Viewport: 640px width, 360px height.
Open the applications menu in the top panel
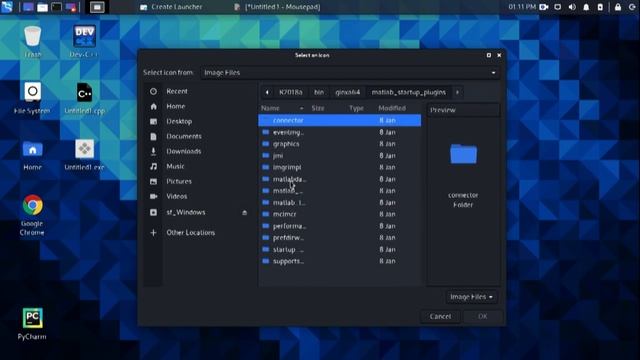[7, 7]
